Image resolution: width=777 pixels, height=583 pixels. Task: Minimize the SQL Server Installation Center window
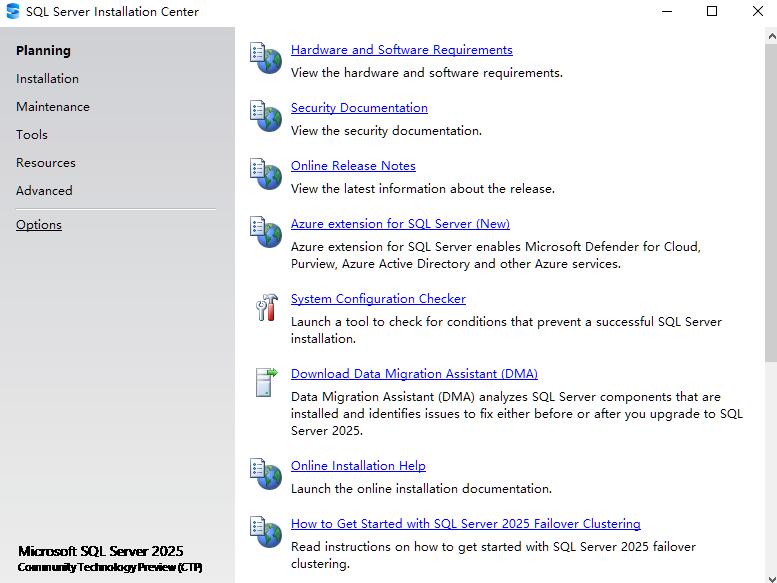667,11
